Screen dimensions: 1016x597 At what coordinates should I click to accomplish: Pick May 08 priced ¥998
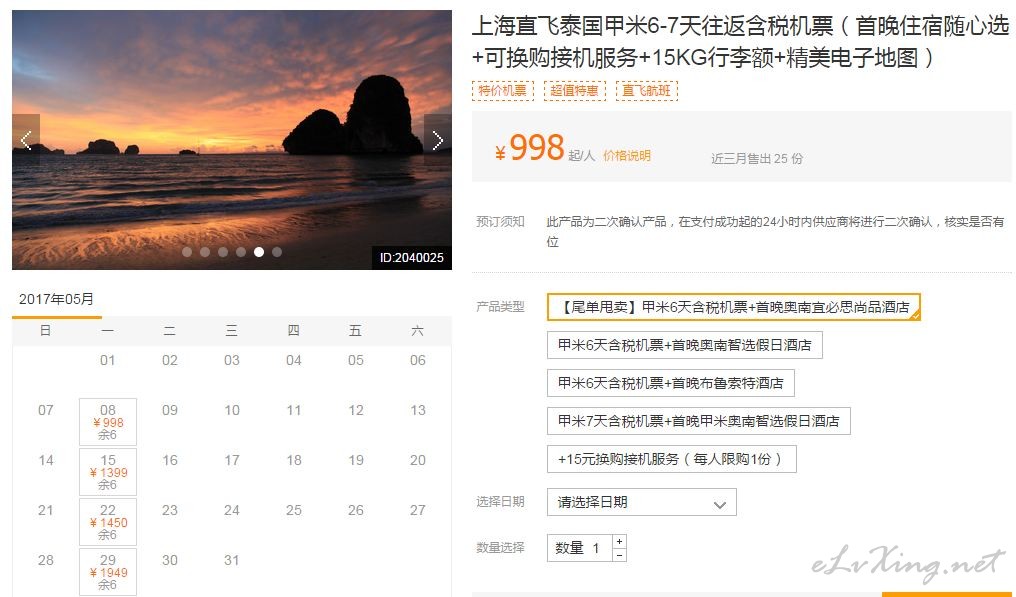tap(108, 422)
